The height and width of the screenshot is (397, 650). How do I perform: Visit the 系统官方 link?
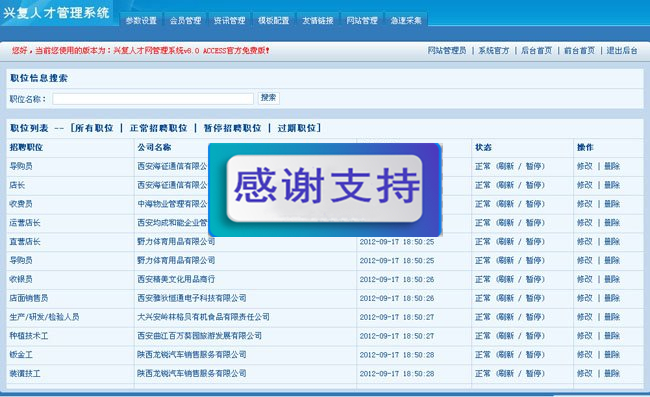pos(494,51)
